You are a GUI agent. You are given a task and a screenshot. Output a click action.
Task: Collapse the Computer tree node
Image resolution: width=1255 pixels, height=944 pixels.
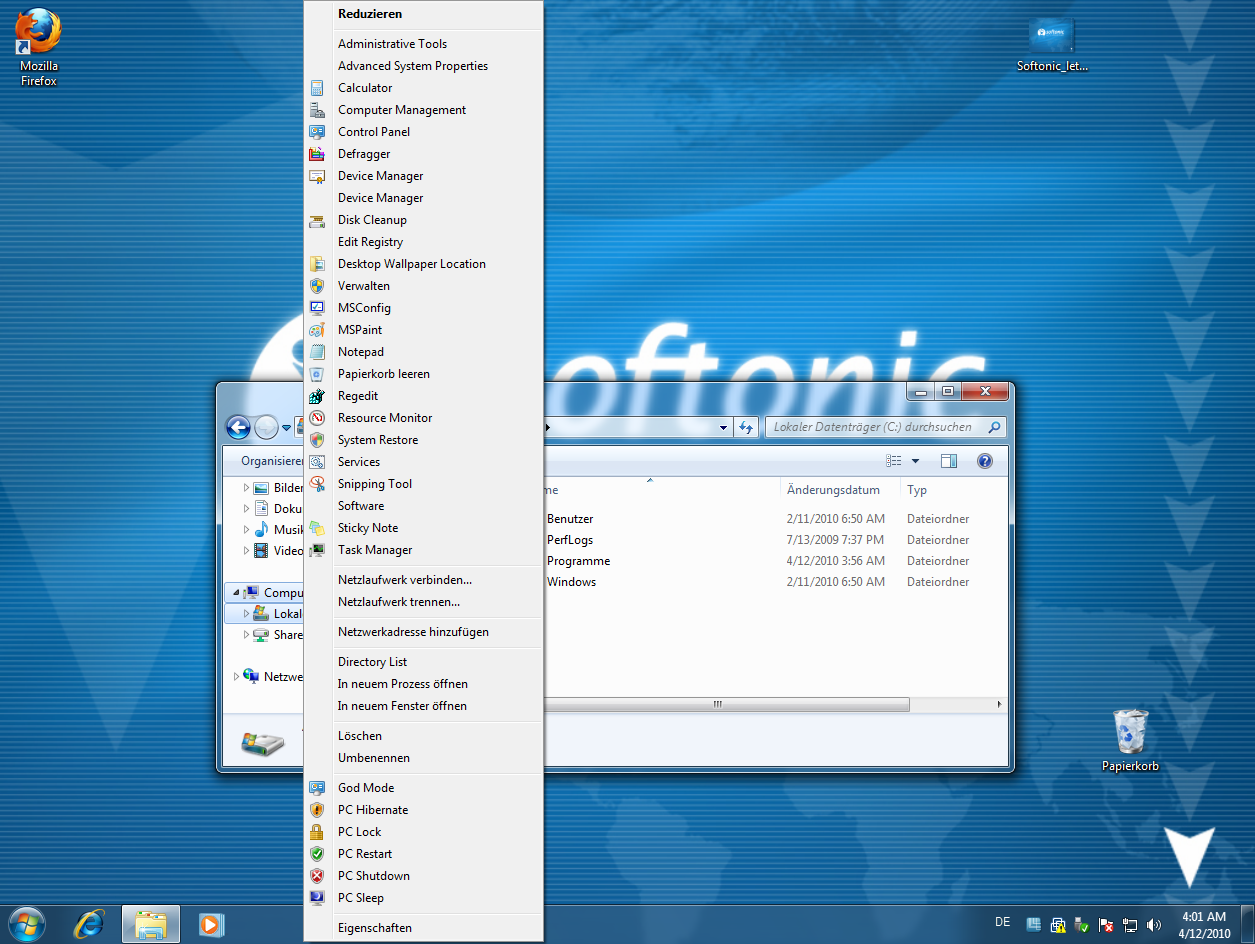[236, 593]
